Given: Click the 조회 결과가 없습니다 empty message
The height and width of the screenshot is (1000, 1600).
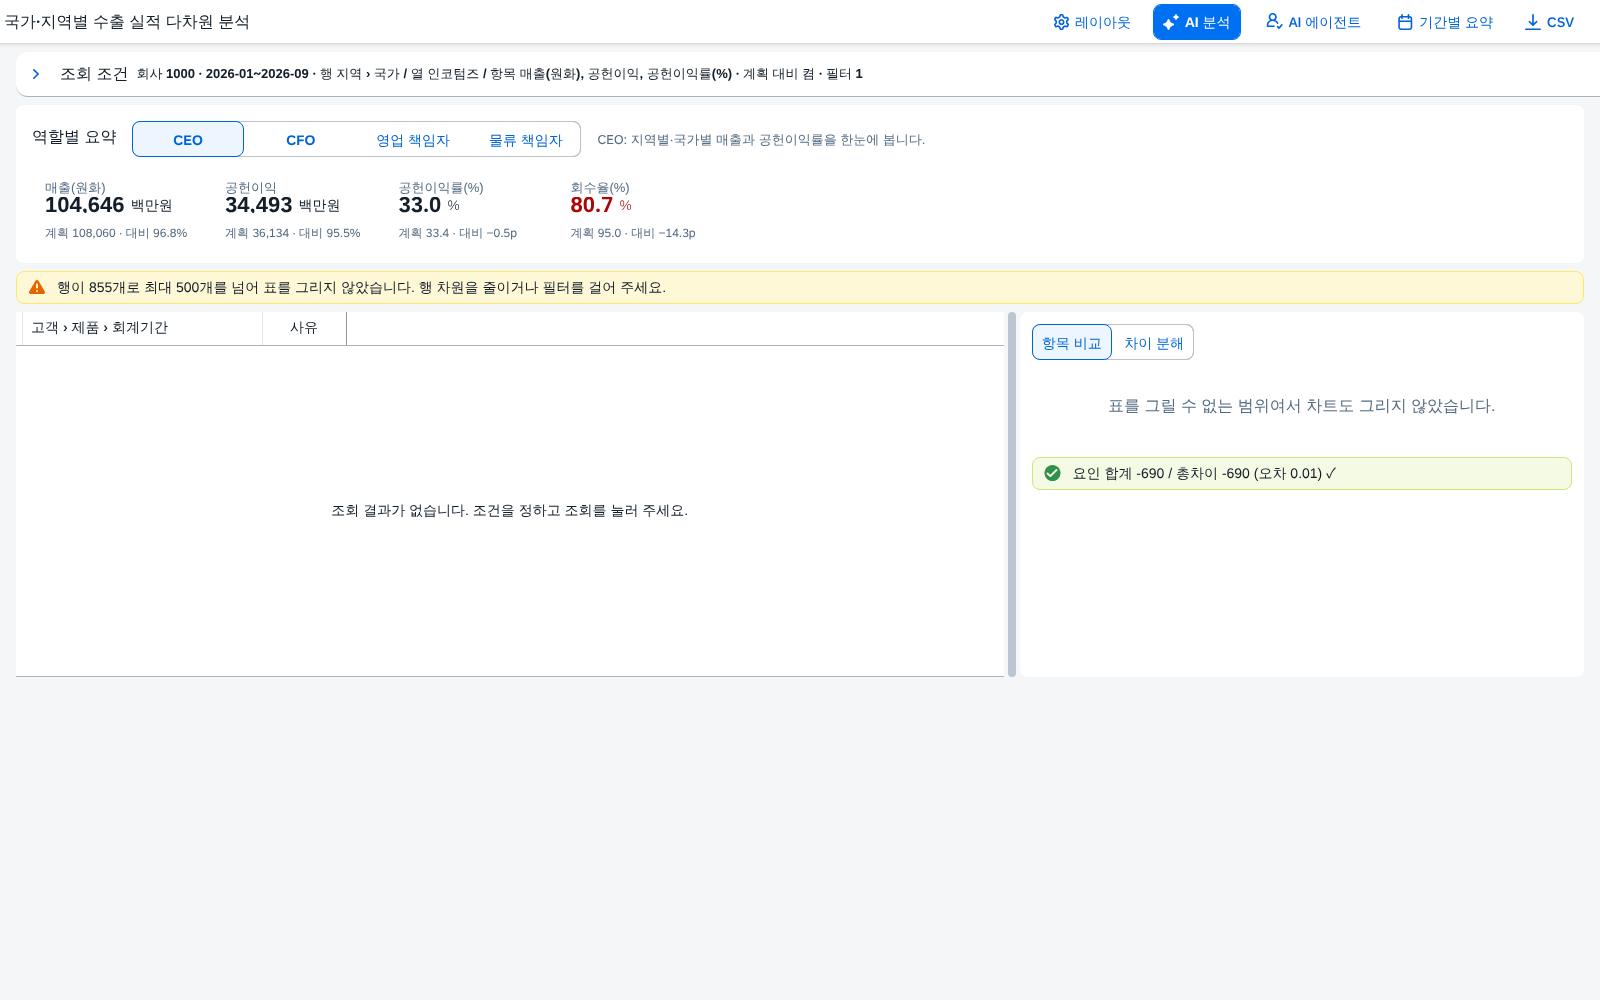Looking at the screenshot, I should pos(509,510).
